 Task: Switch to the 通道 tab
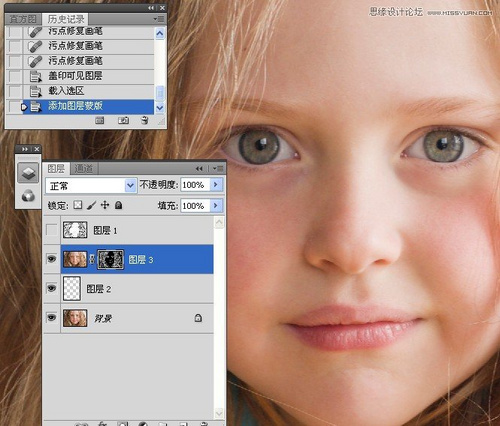click(x=83, y=169)
